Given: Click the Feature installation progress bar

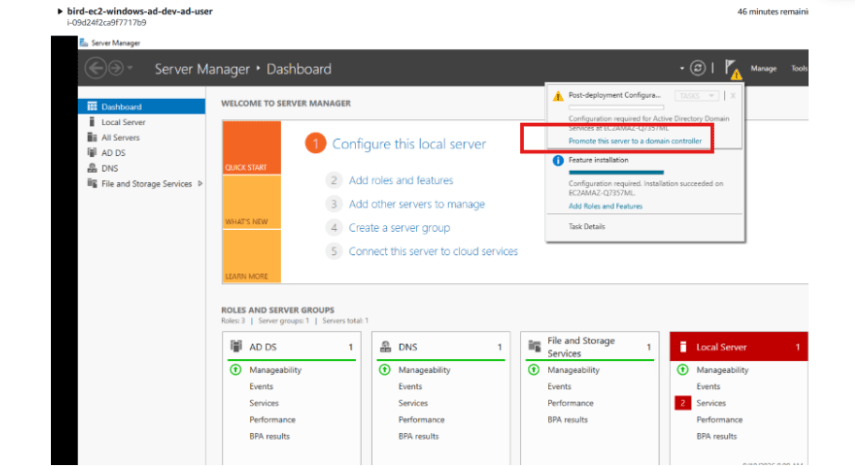Looking at the screenshot, I should pyautogui.click(x=616, y=172).
